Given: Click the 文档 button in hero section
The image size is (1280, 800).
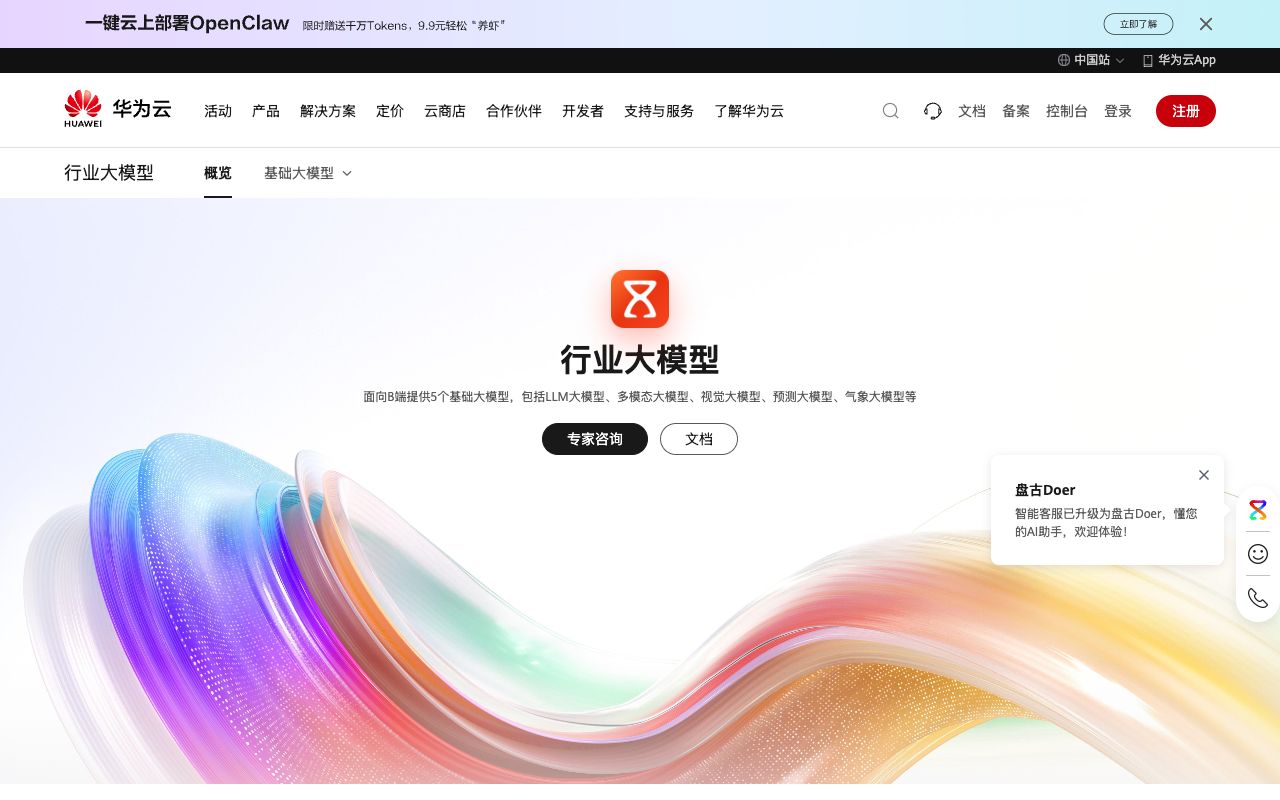Looking at the screenshot, I should (699, 439).
